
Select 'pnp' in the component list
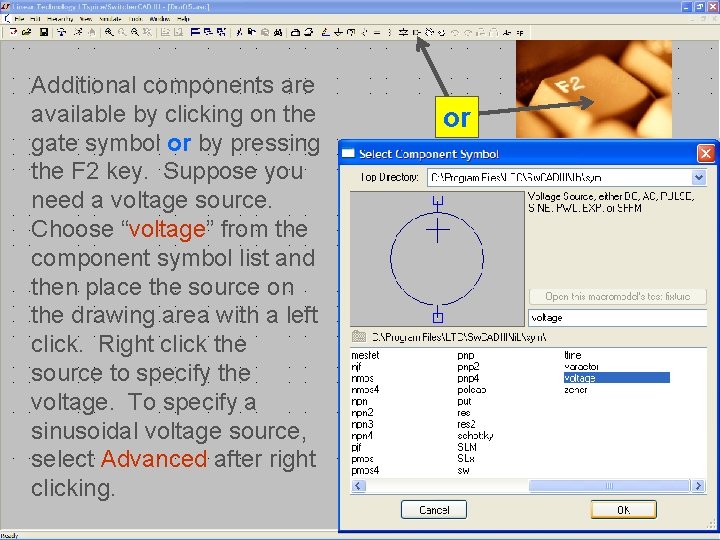tap(466, 355)
